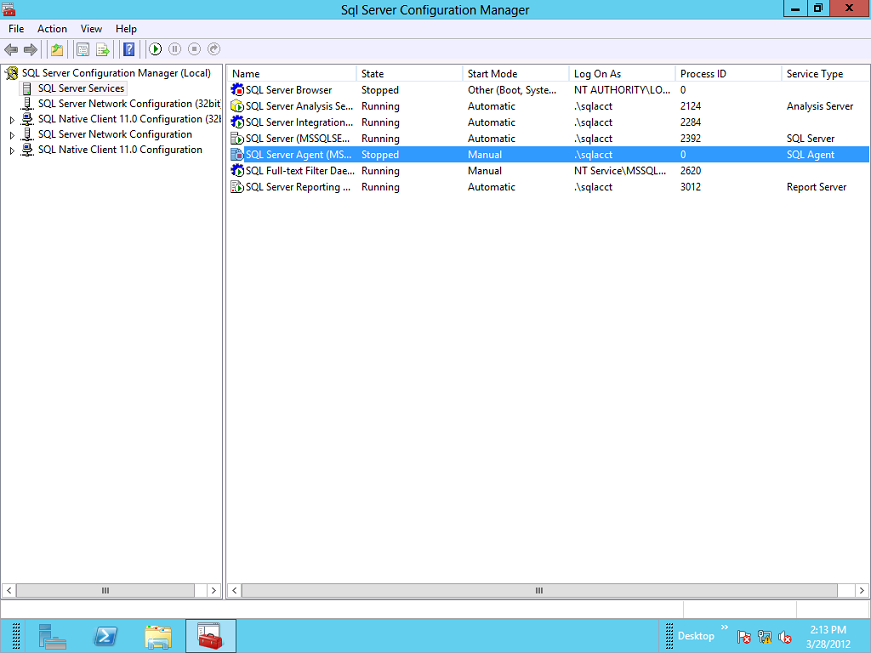Click the services list scroll right arrow

pos(862,590)
